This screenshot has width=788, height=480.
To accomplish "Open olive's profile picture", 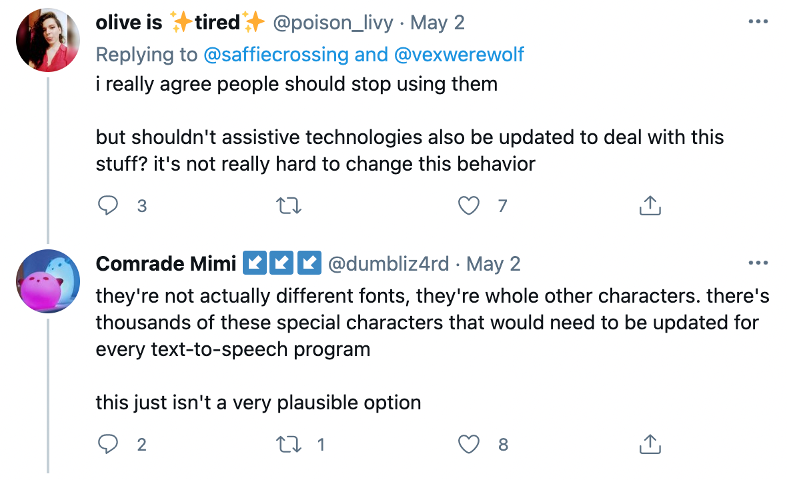I will [49, 41].
